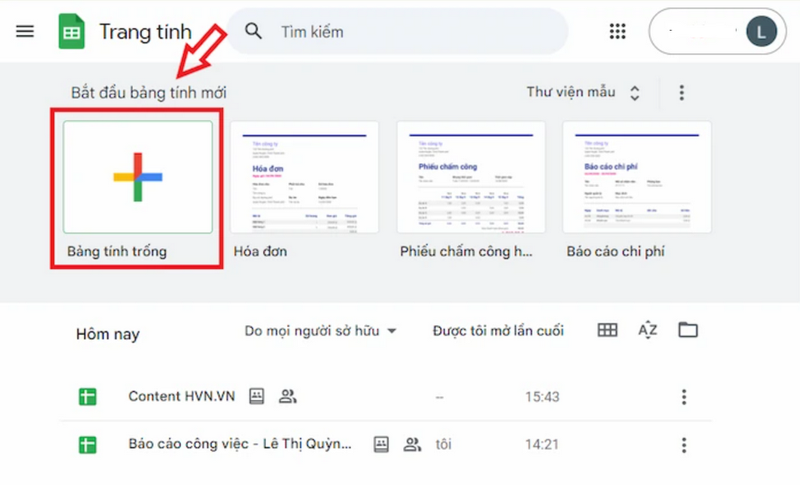Viewport: 800px width, 485px height.
Task: Click the Trang tính title text
Action: (x=145, y=32)
